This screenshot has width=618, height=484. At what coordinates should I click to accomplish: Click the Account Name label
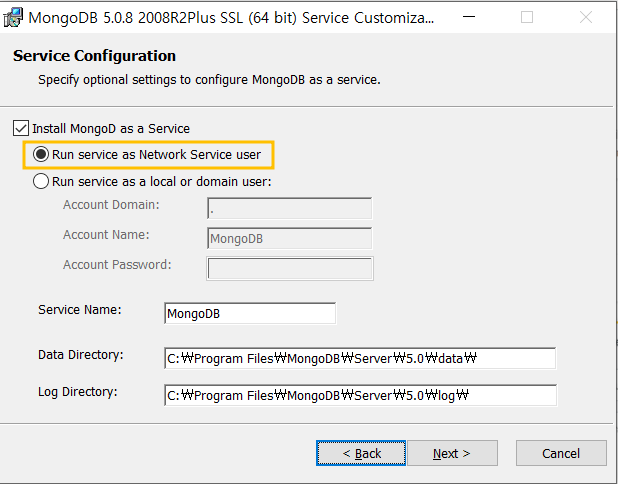tap(106, 235)
